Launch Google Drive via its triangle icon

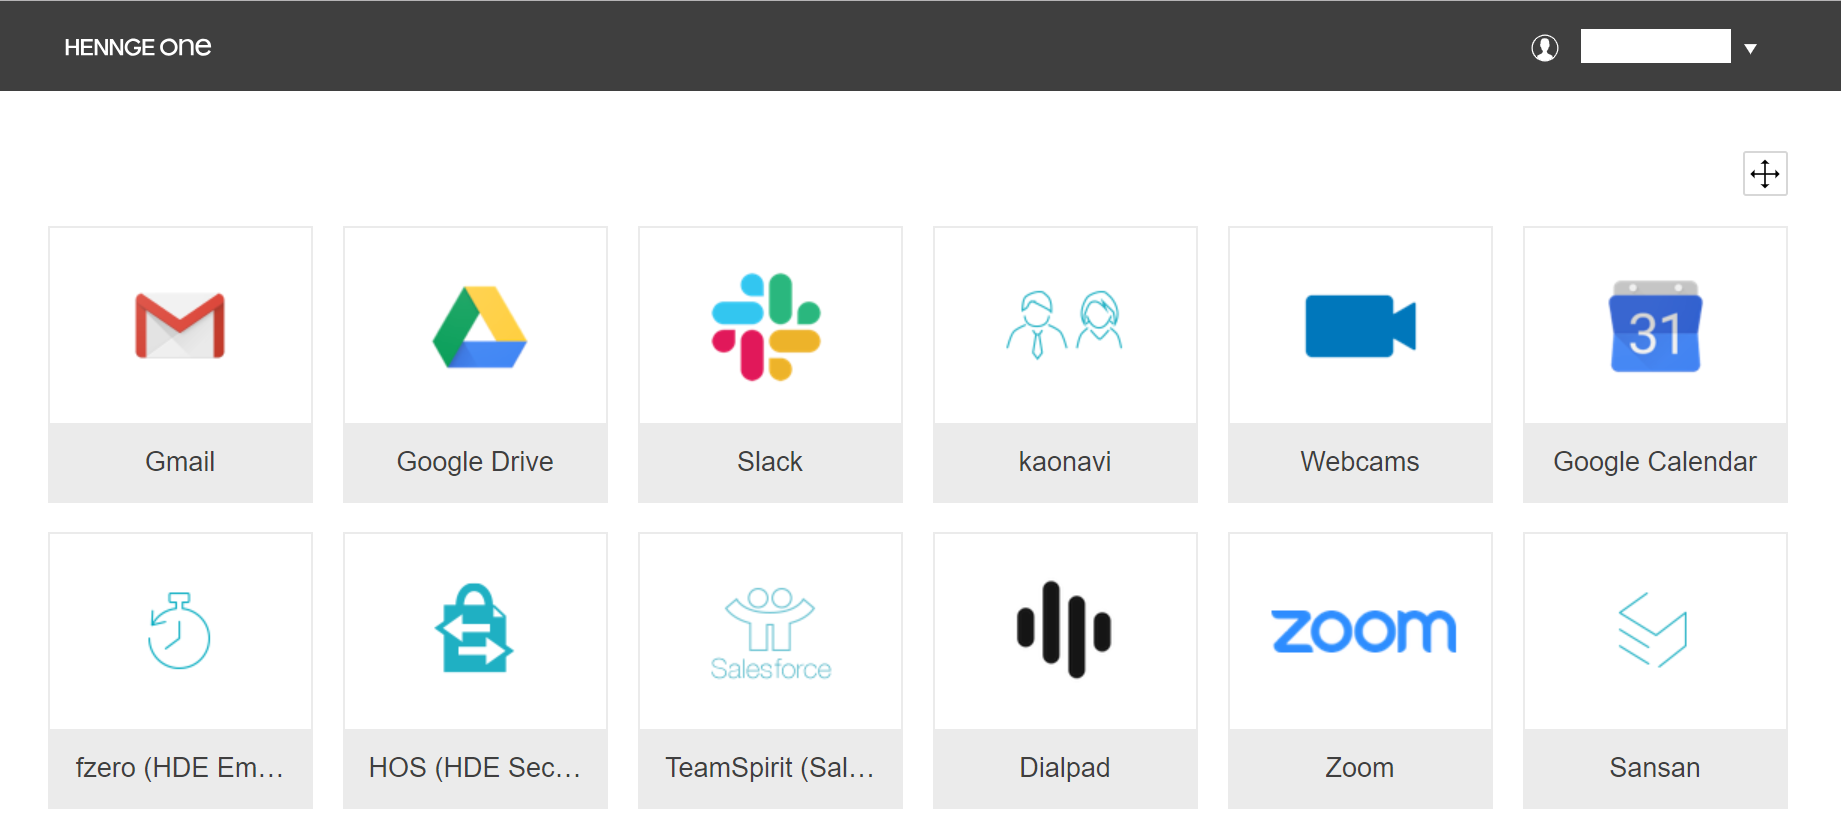479,328
